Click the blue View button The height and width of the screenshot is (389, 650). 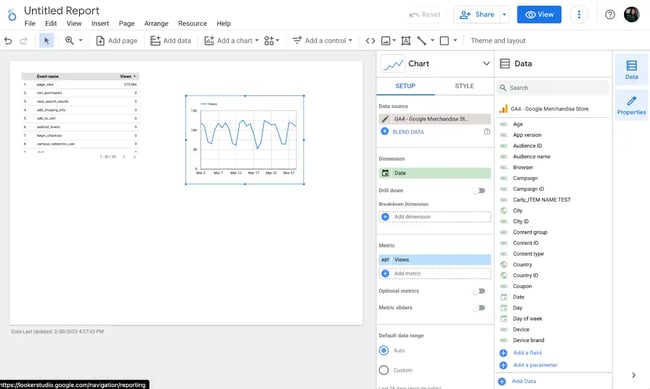[x=539, y=15]
